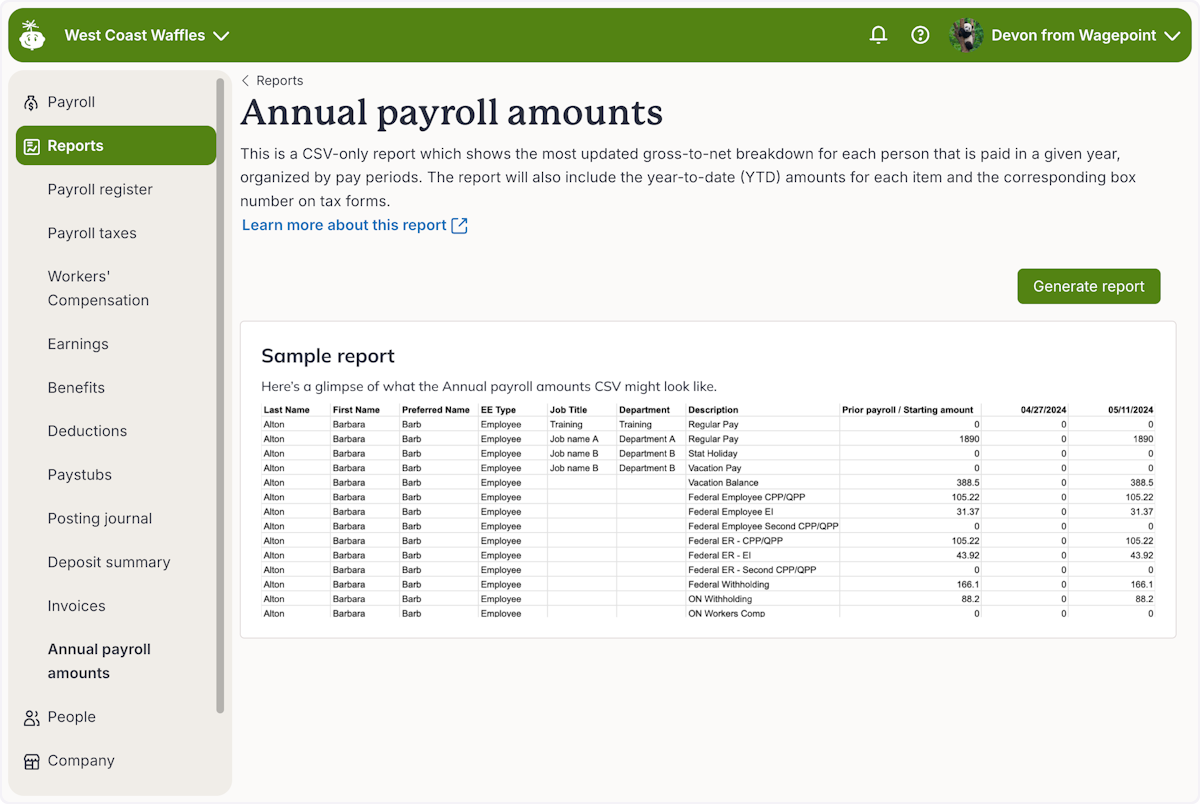Open Workers' Compensation report section
Image resolution: width=1200 pixels, height=804 pixels.
coord(98,288)
